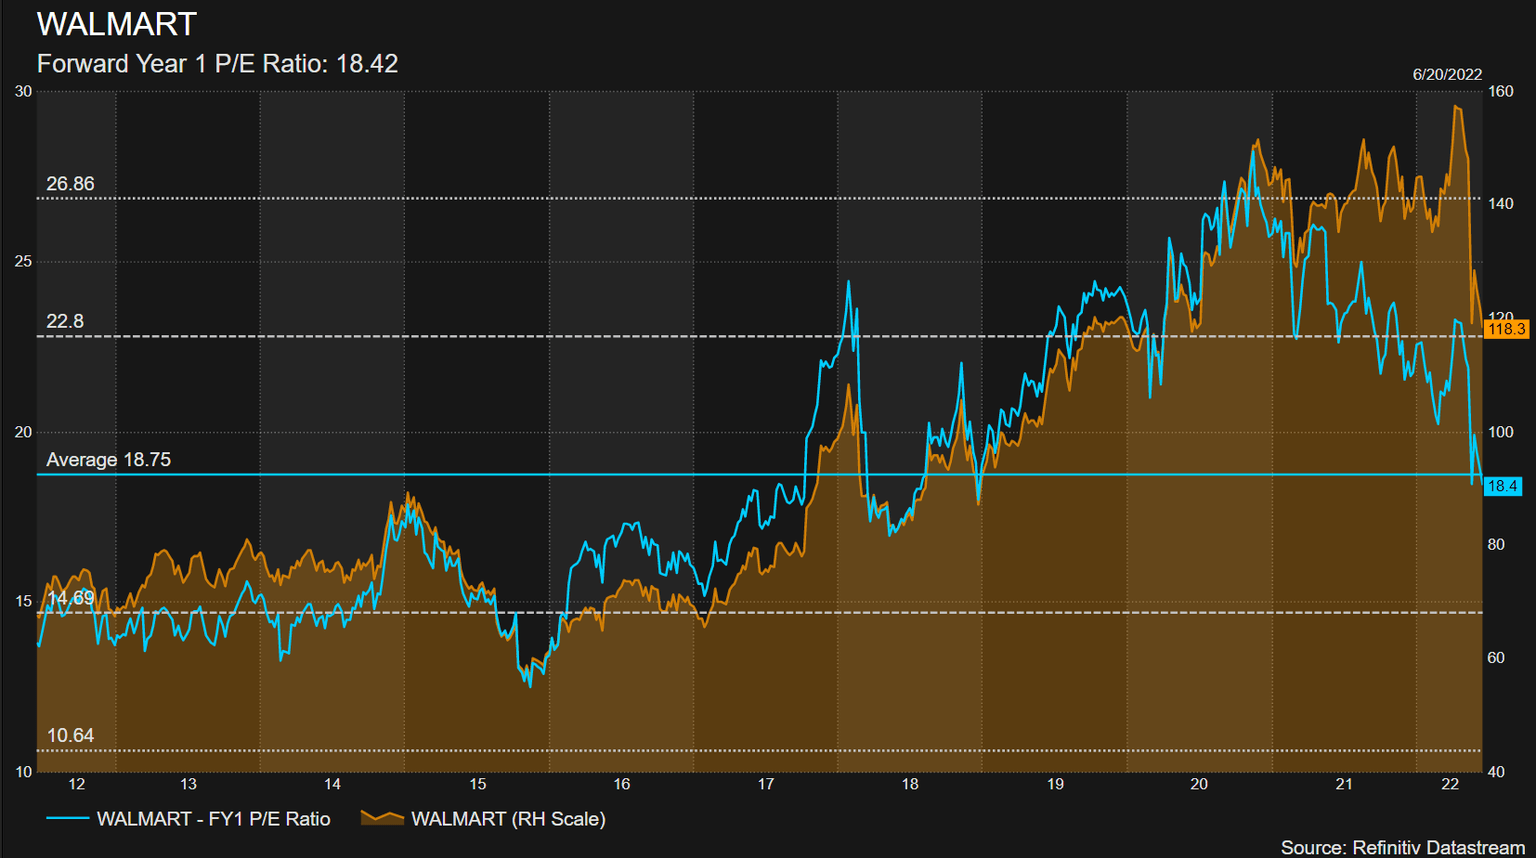Click the 100 tick on the price axis

click(1501, 432)
